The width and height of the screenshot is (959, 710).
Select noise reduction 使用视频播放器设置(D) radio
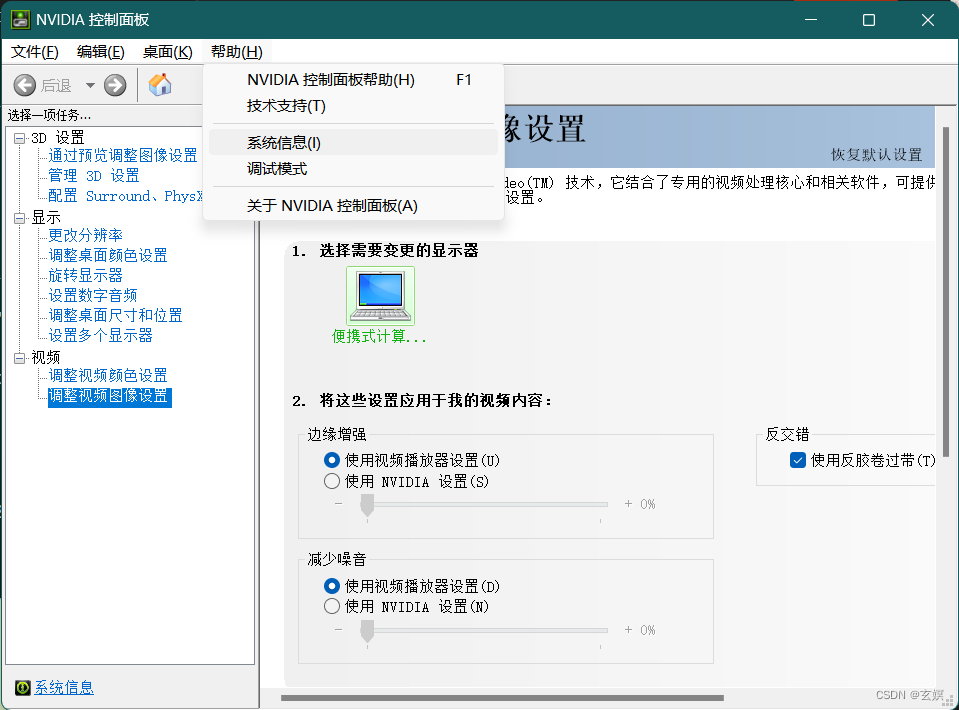331,586
